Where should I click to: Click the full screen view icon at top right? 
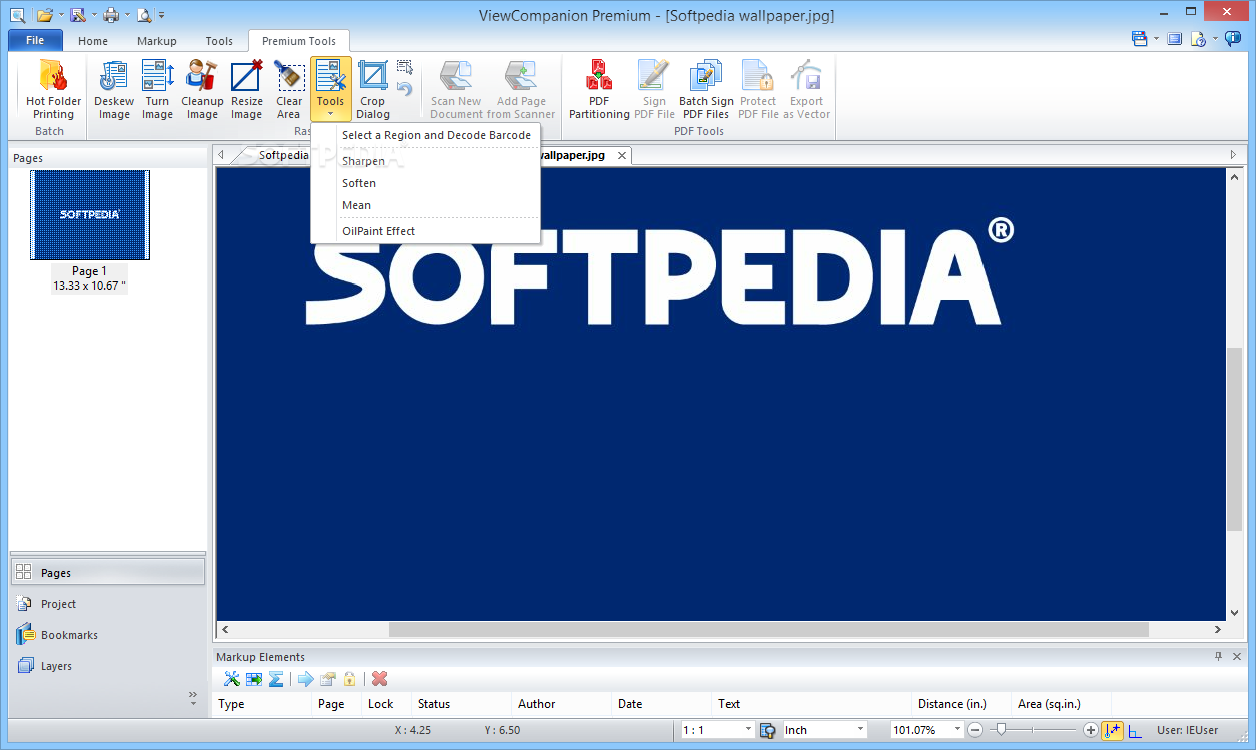click(x=1175, y=39)
